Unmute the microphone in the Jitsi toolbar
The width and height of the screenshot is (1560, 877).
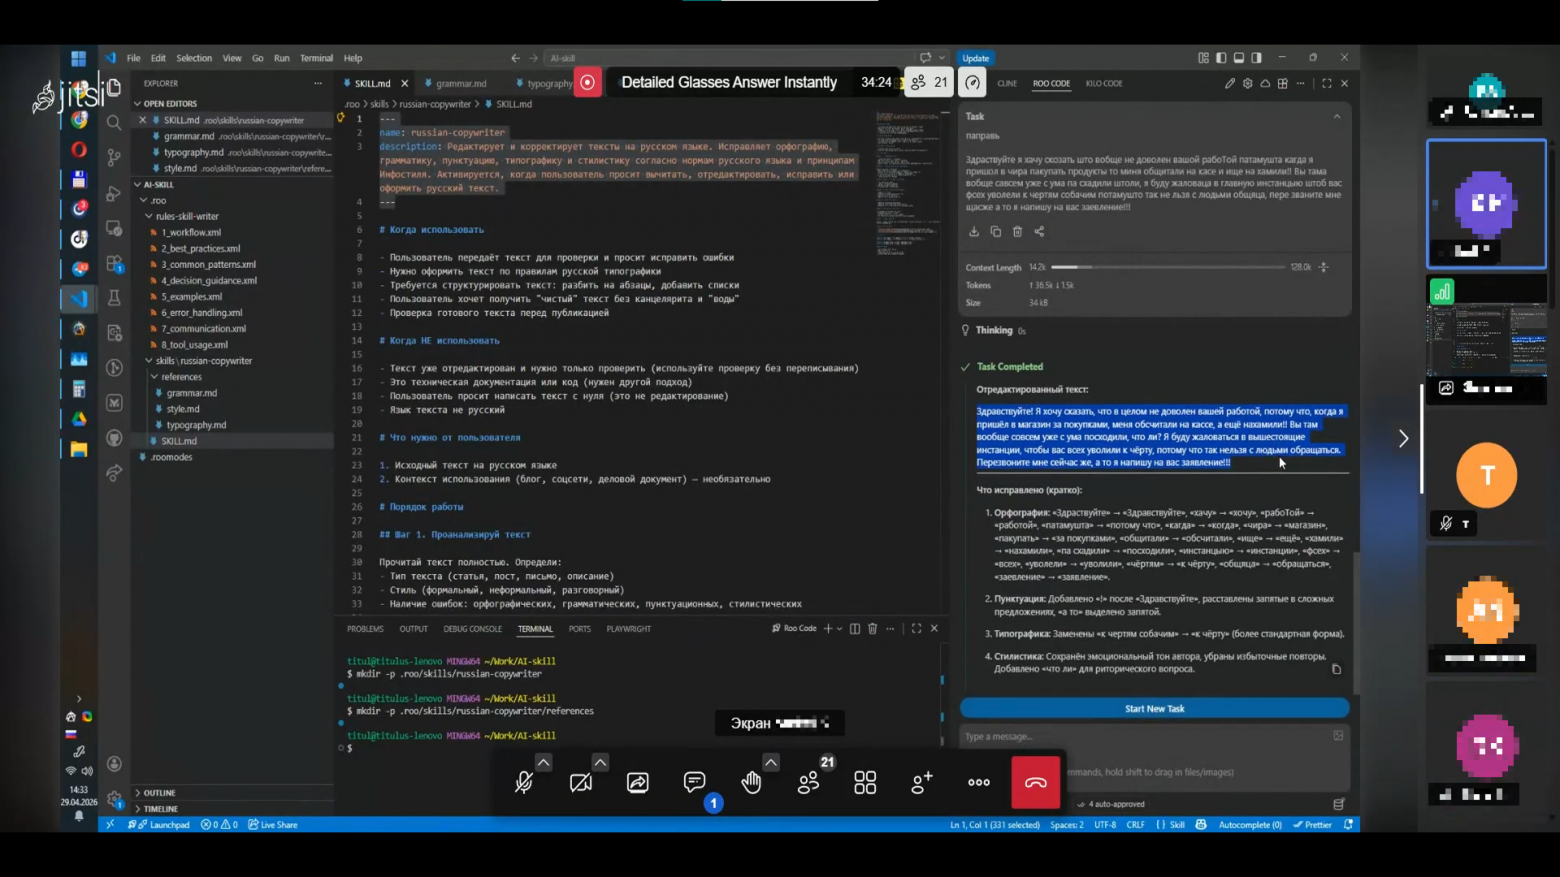tap(523, 782)
